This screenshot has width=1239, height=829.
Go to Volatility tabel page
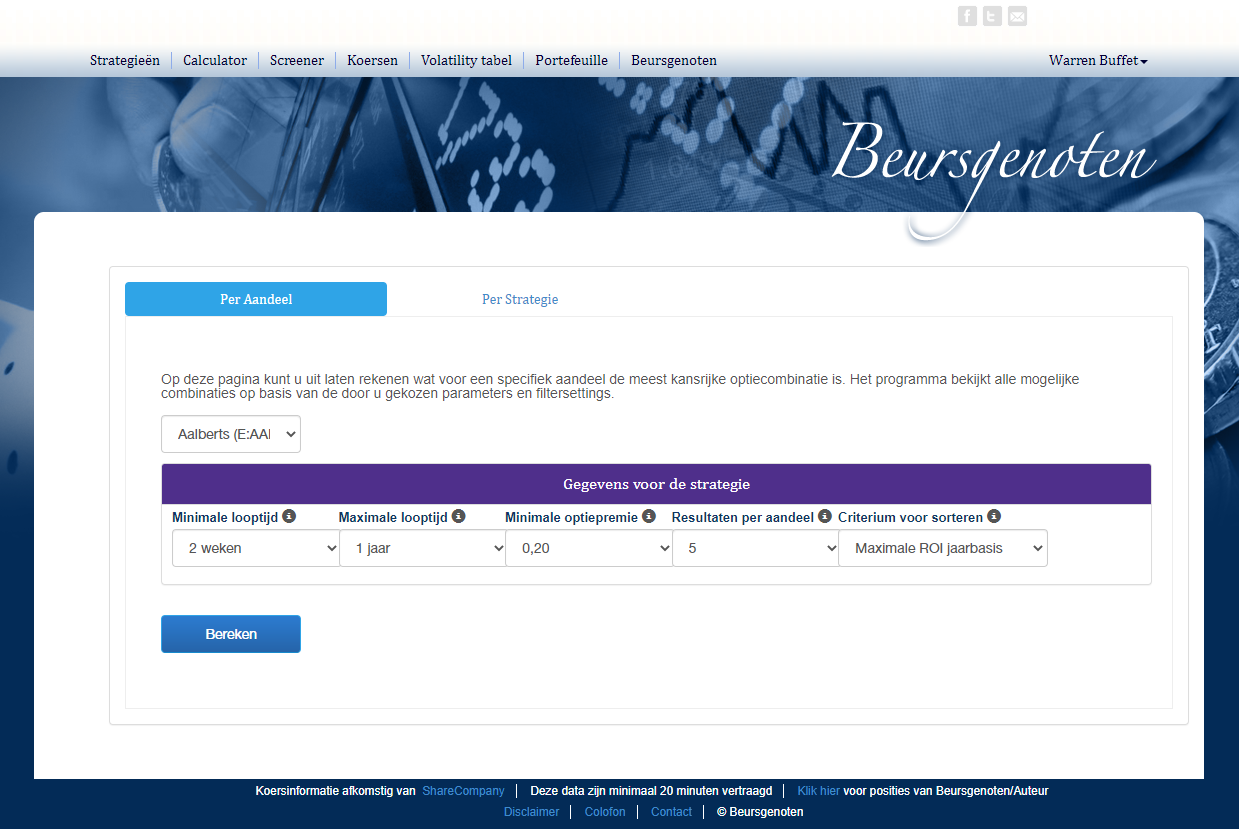[466, 60]
